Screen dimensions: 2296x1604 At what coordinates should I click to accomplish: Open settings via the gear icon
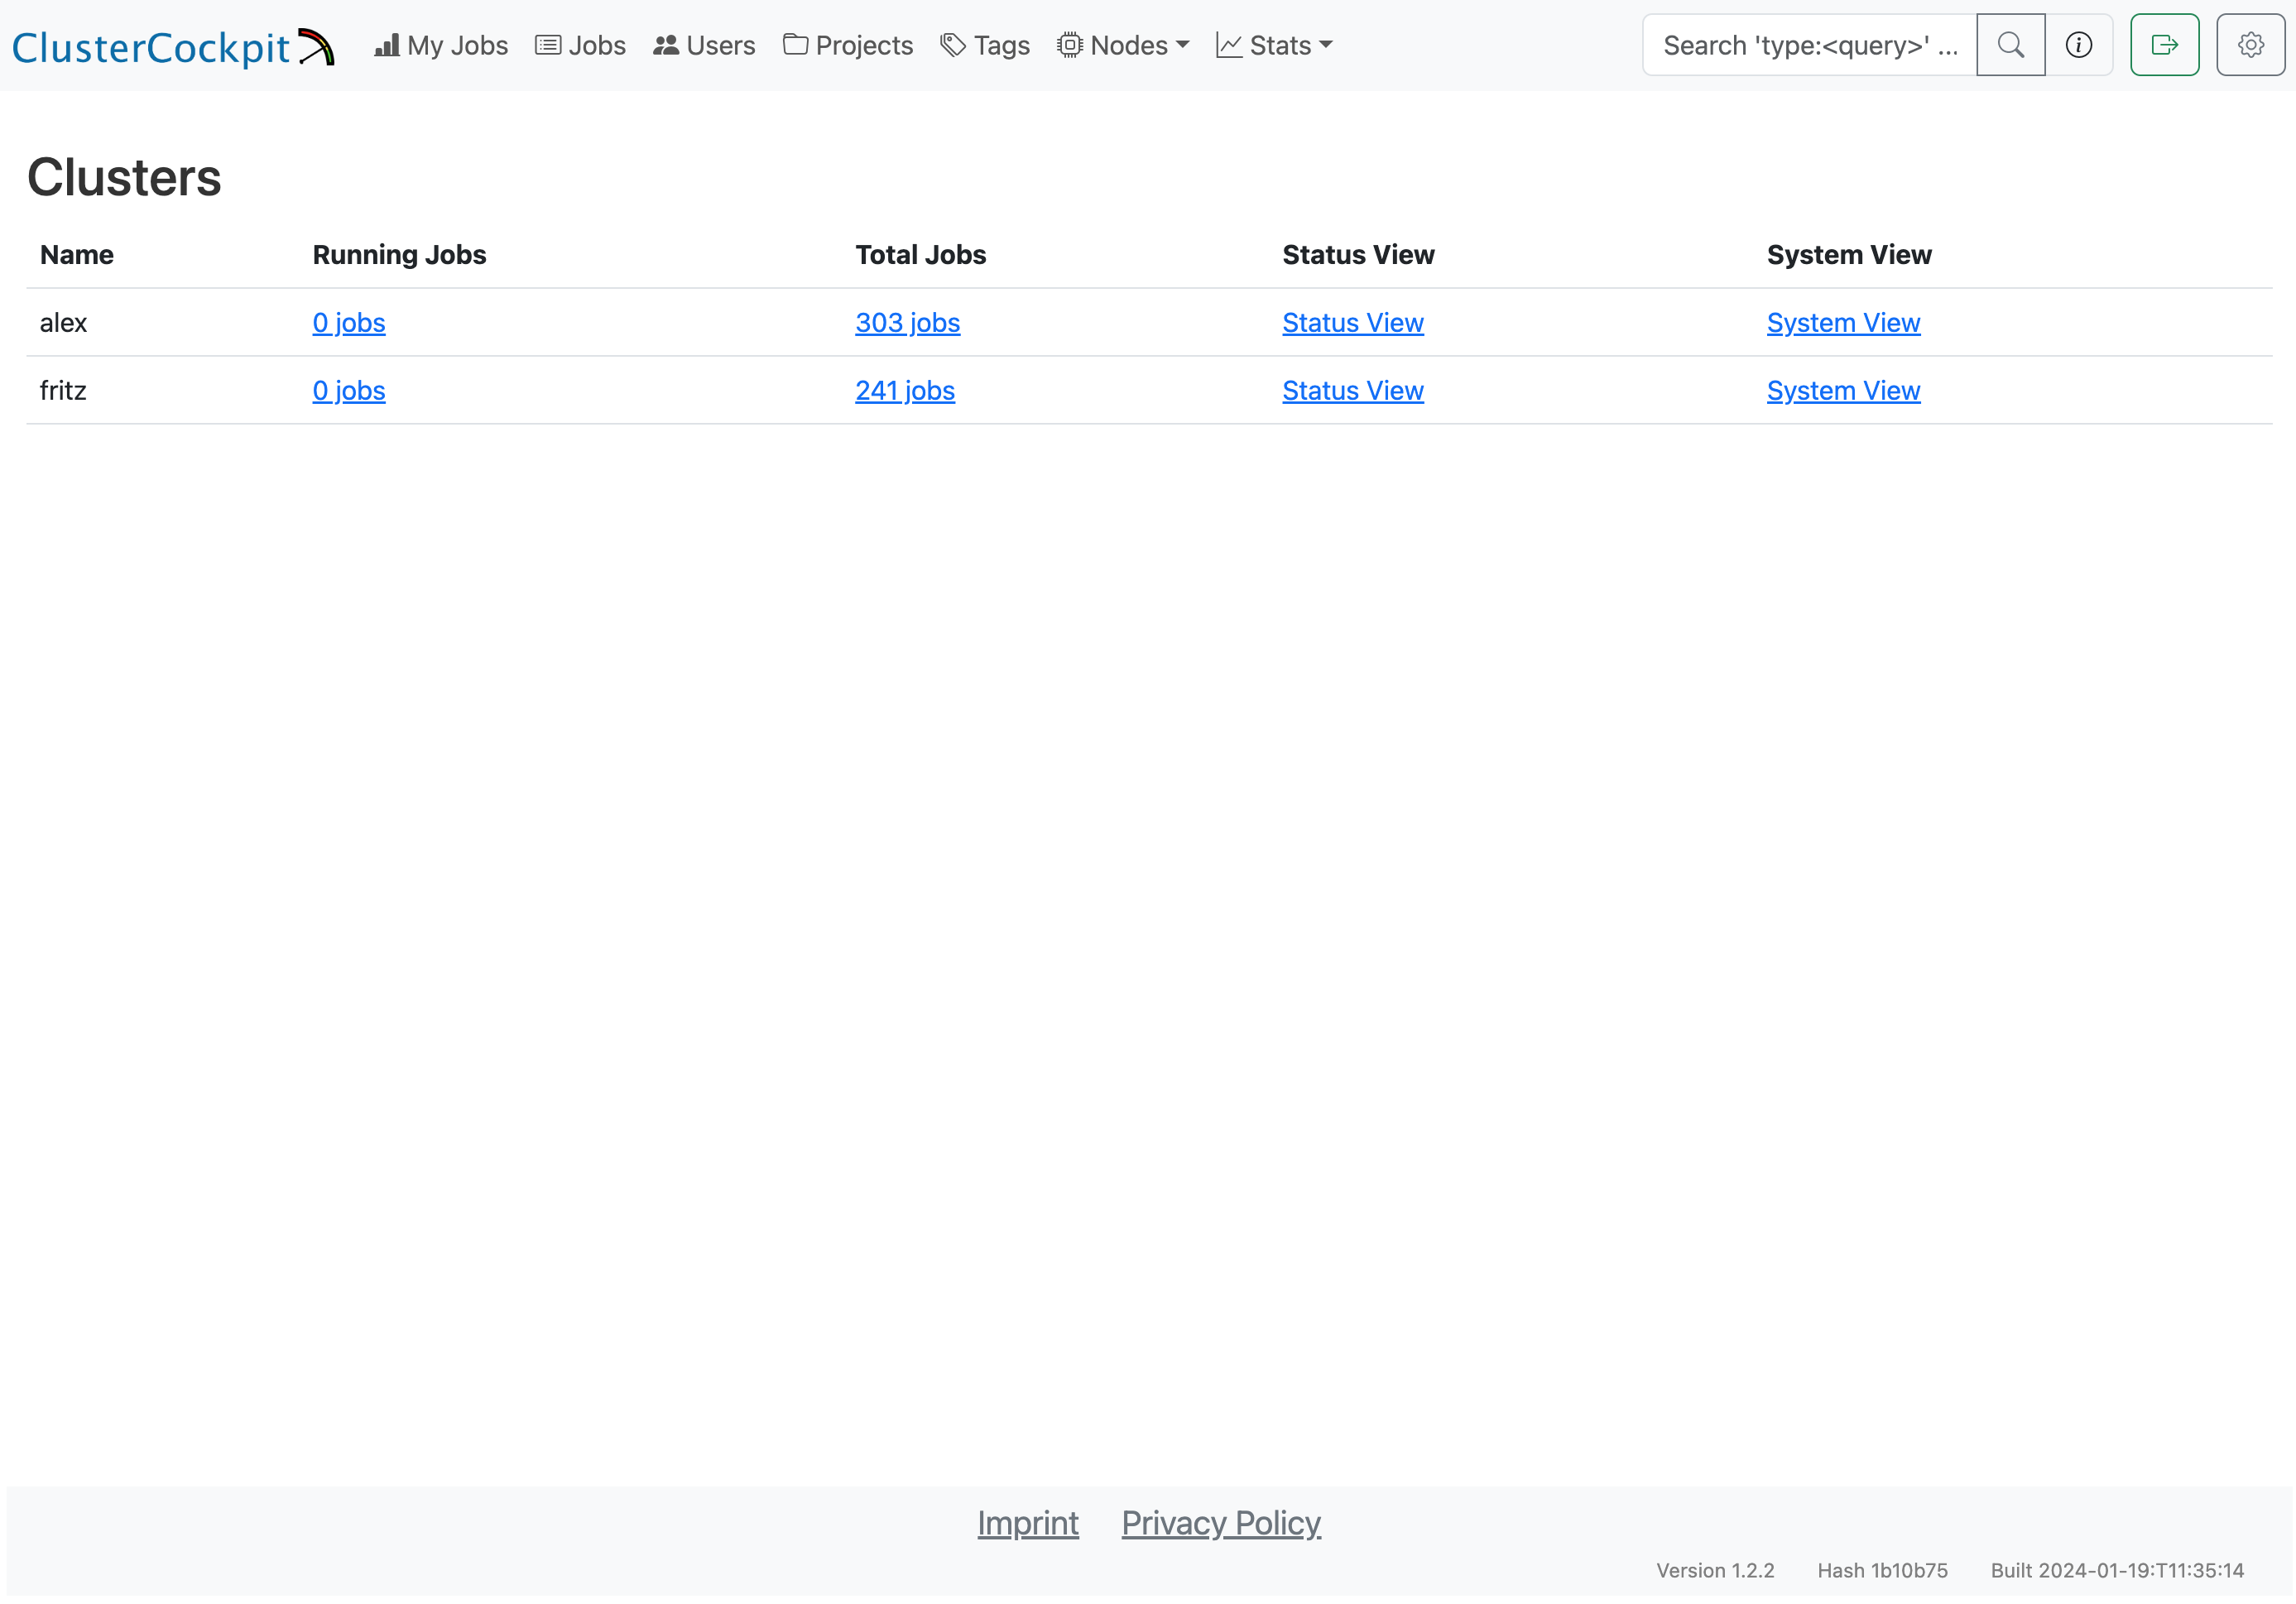2250,45
